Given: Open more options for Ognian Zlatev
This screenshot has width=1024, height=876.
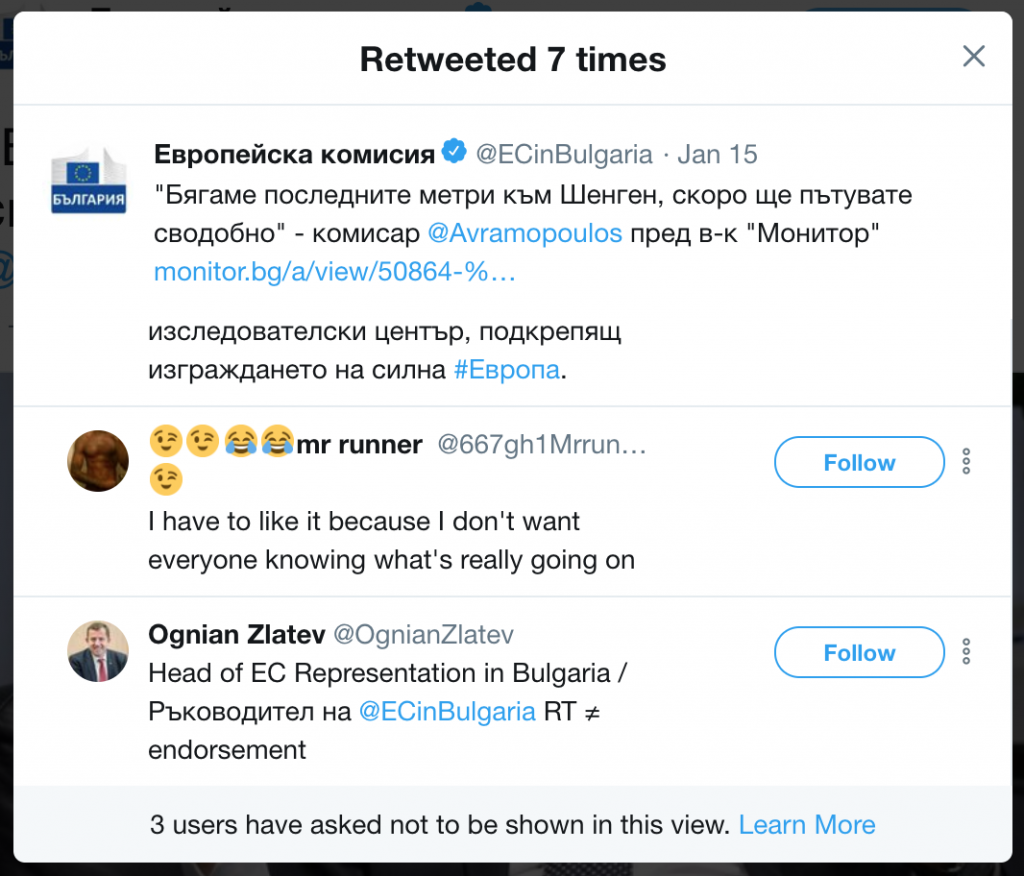Looking at the screenshot, I should 966,651.
